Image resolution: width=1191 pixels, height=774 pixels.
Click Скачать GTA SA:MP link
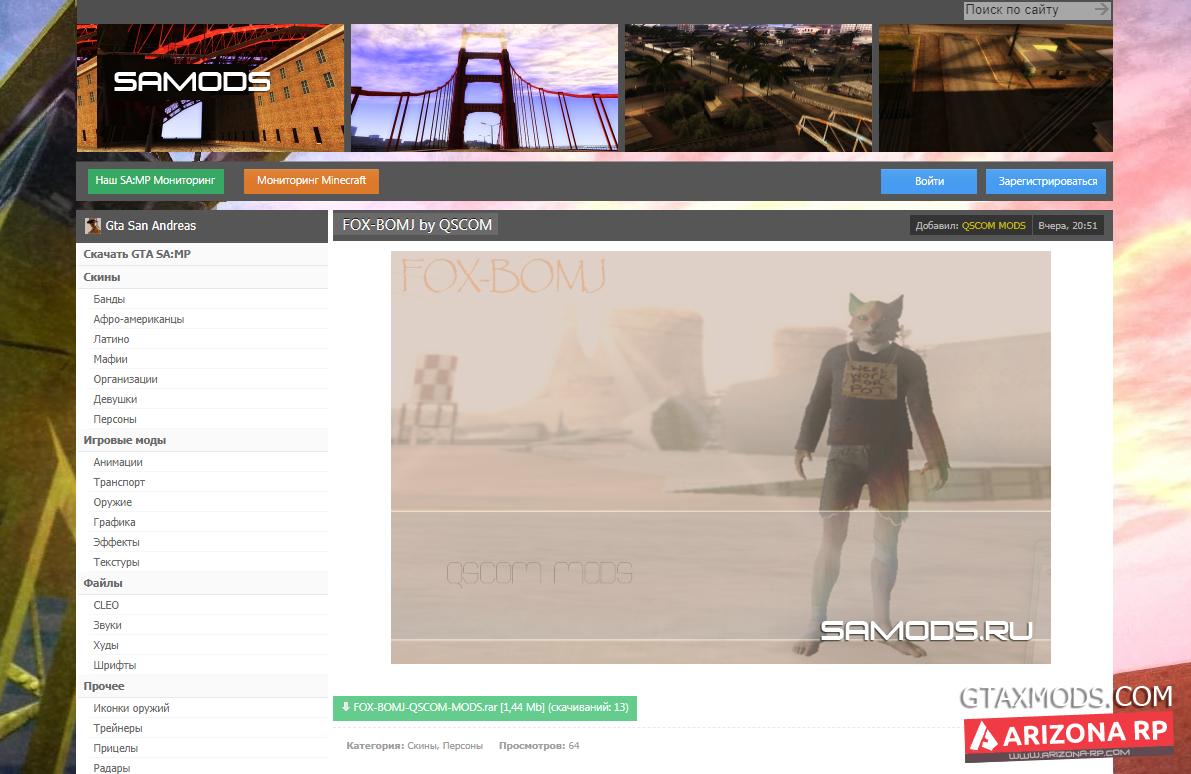137,254
